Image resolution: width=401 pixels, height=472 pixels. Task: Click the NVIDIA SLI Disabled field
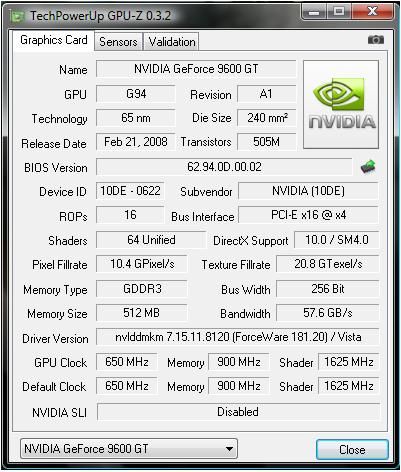[x=238, y=412]
